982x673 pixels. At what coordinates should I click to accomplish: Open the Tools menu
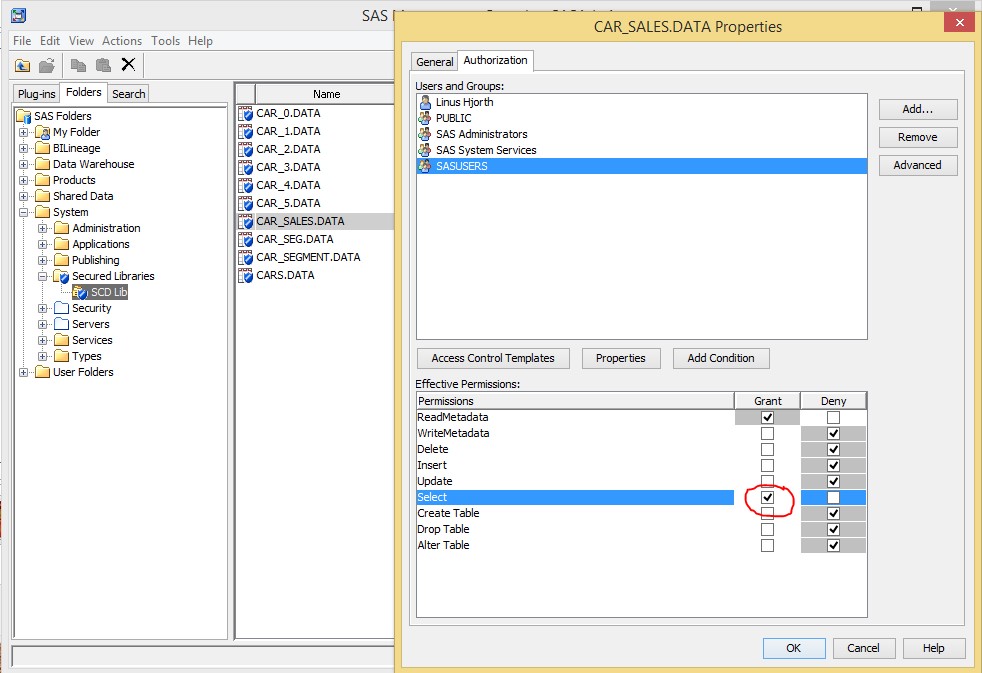point(165,41)
